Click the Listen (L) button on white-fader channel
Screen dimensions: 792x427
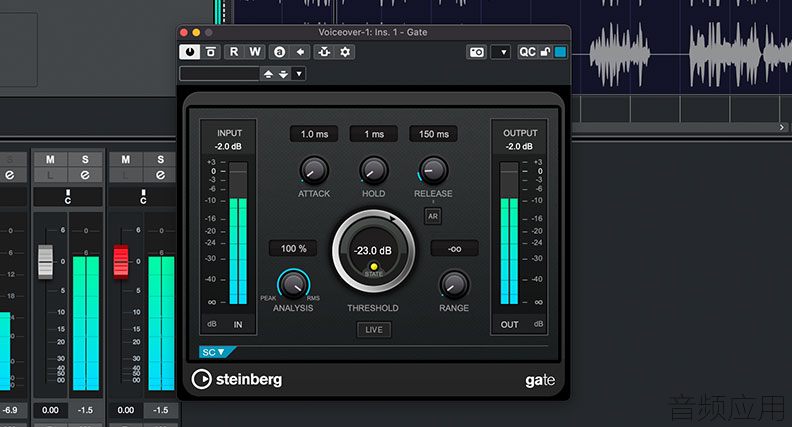pos(50,175)
